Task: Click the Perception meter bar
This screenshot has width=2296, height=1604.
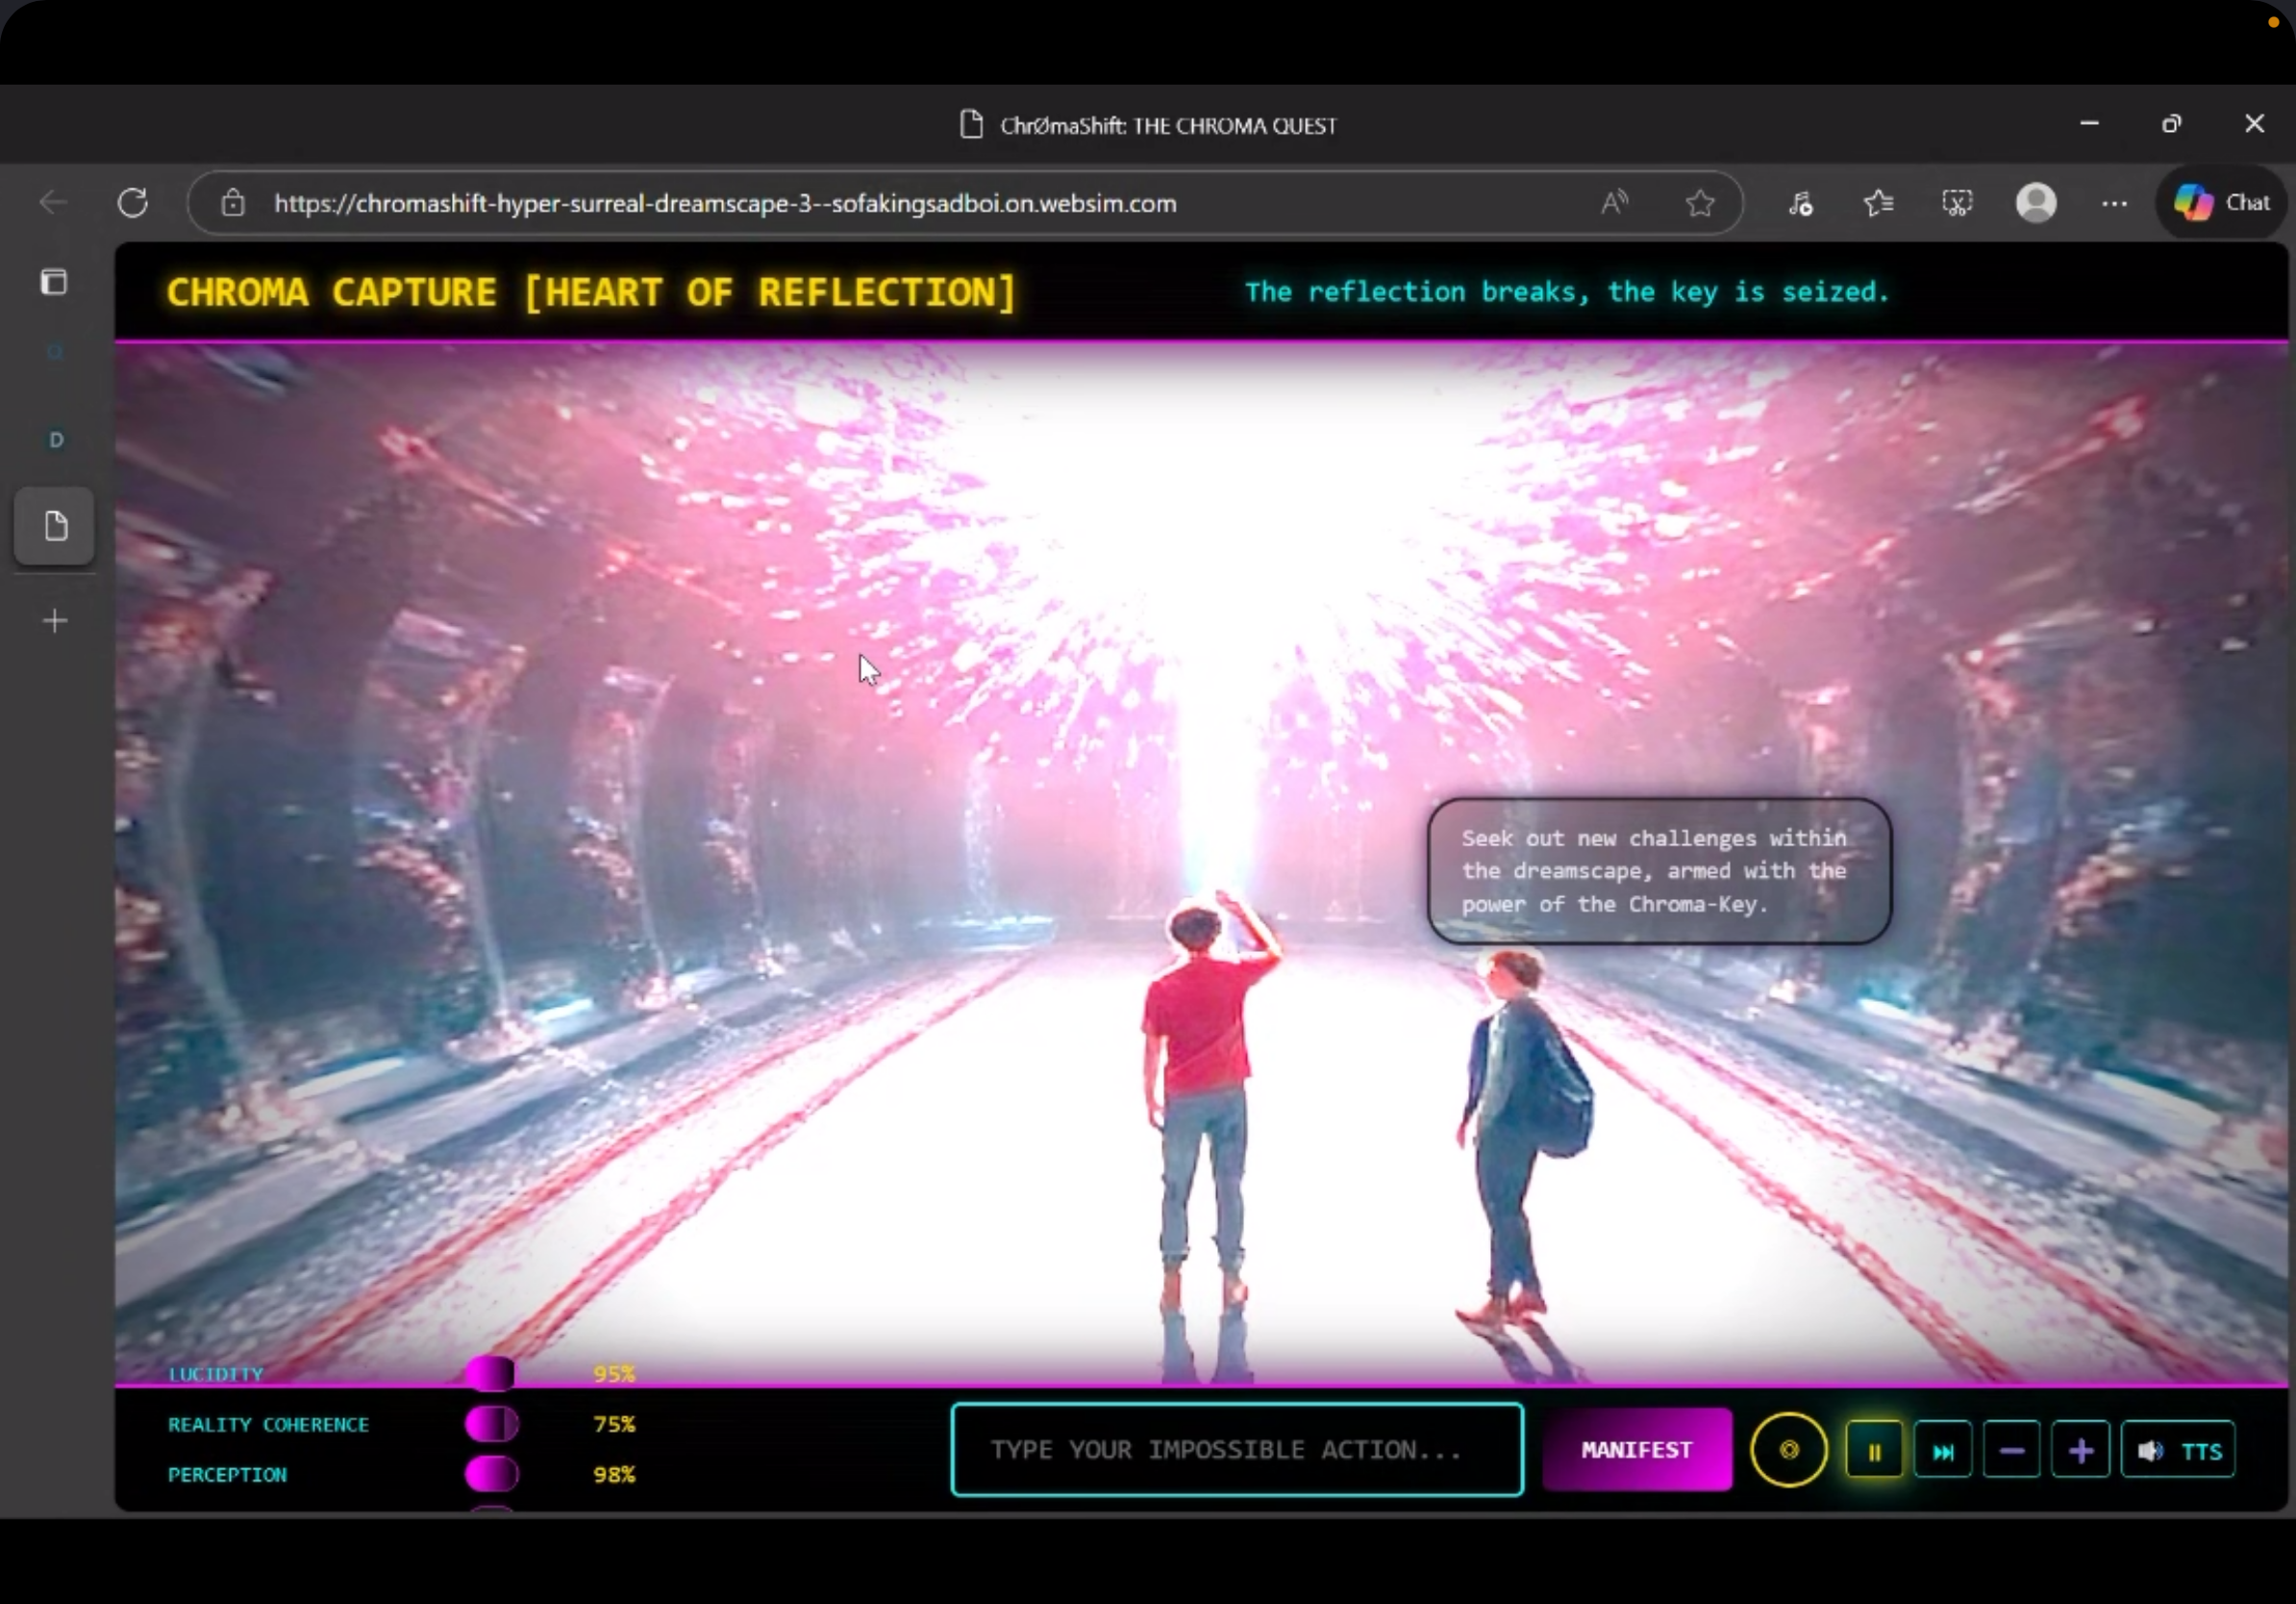Action: coord(491,1474)
